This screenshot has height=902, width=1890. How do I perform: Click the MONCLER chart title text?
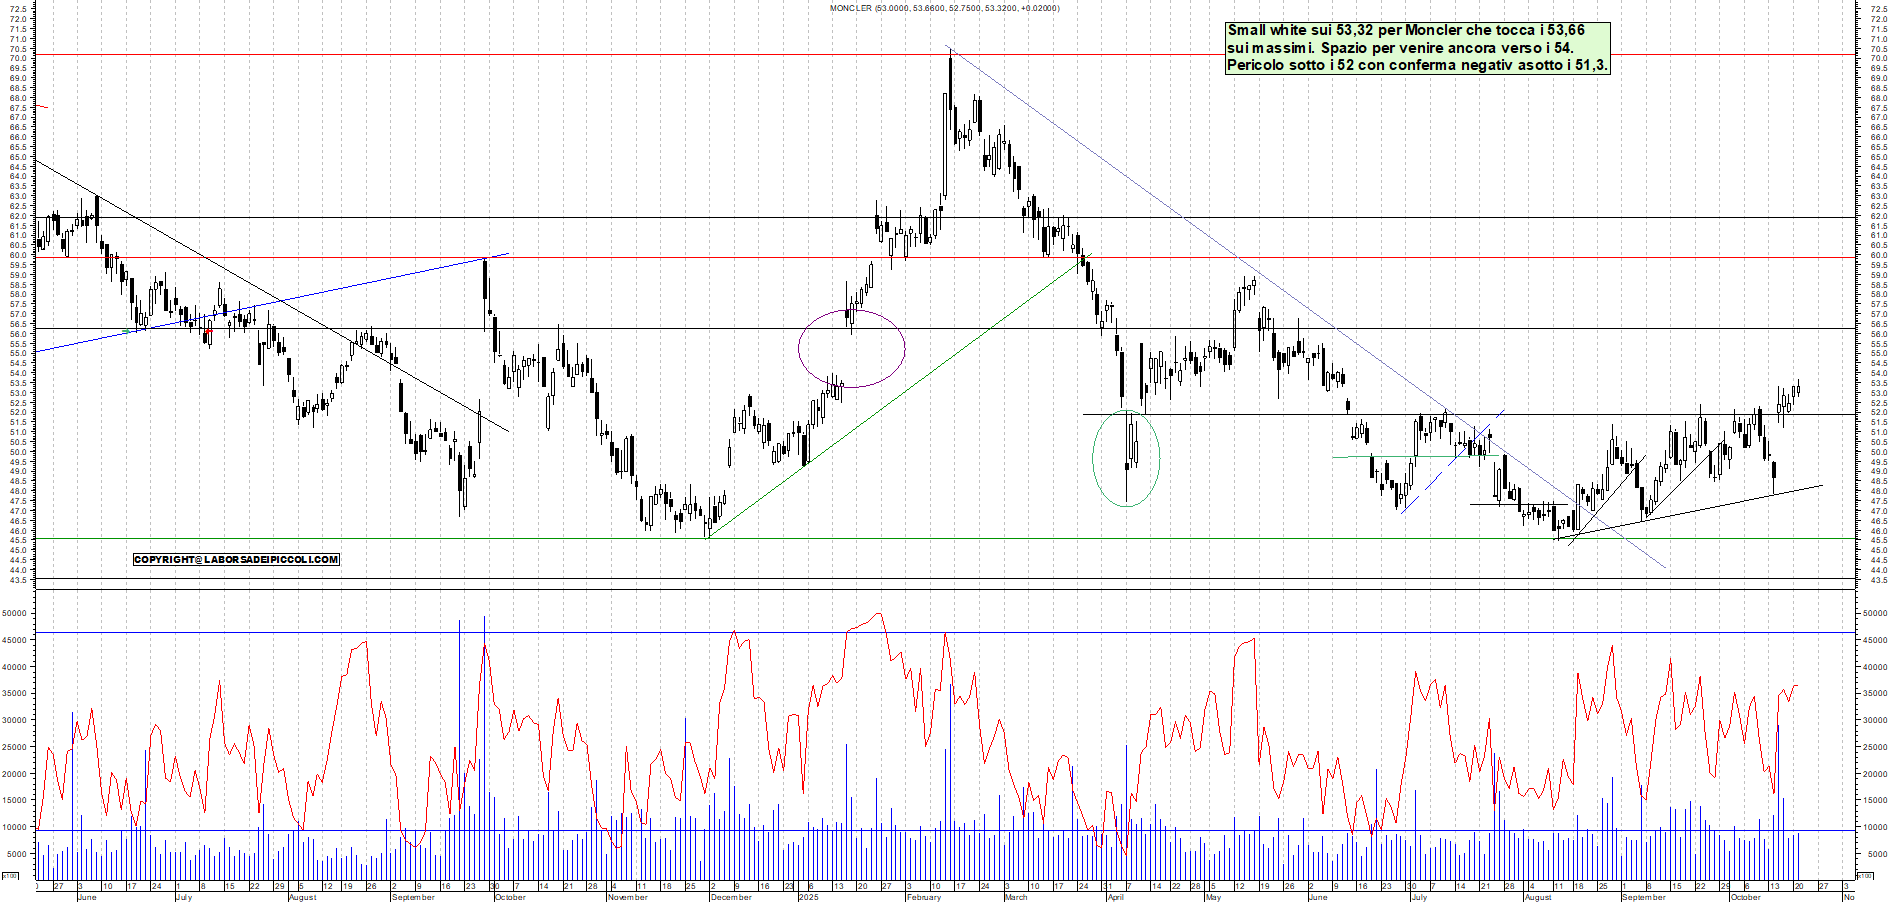(x=850, y=8)
